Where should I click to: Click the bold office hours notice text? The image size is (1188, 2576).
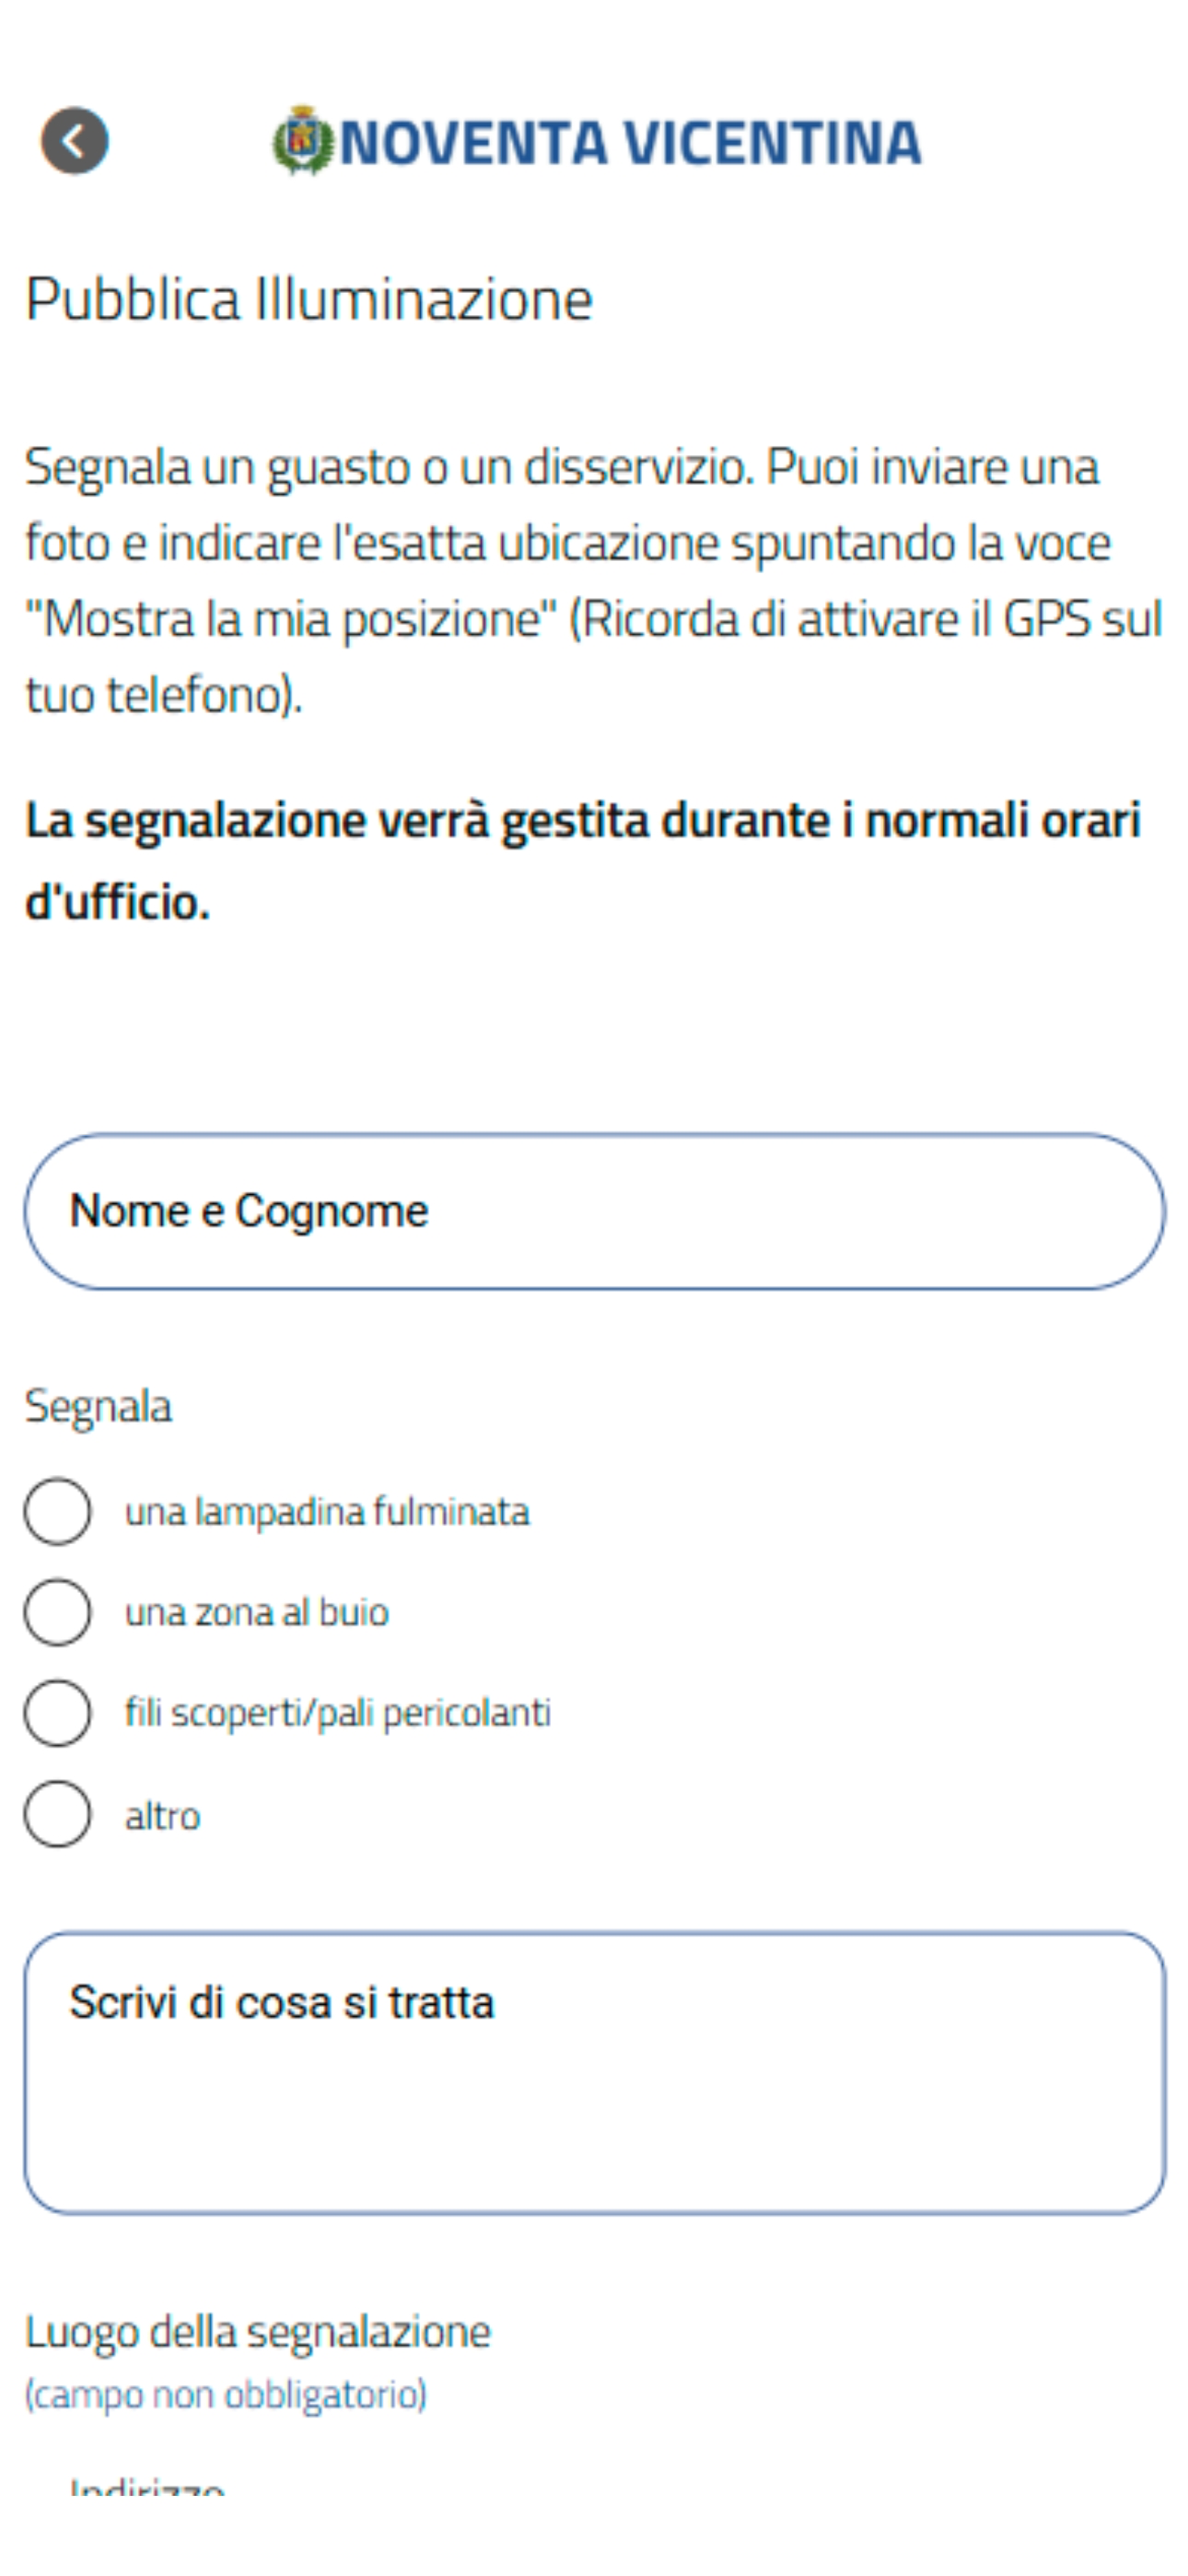coord(583,860)
